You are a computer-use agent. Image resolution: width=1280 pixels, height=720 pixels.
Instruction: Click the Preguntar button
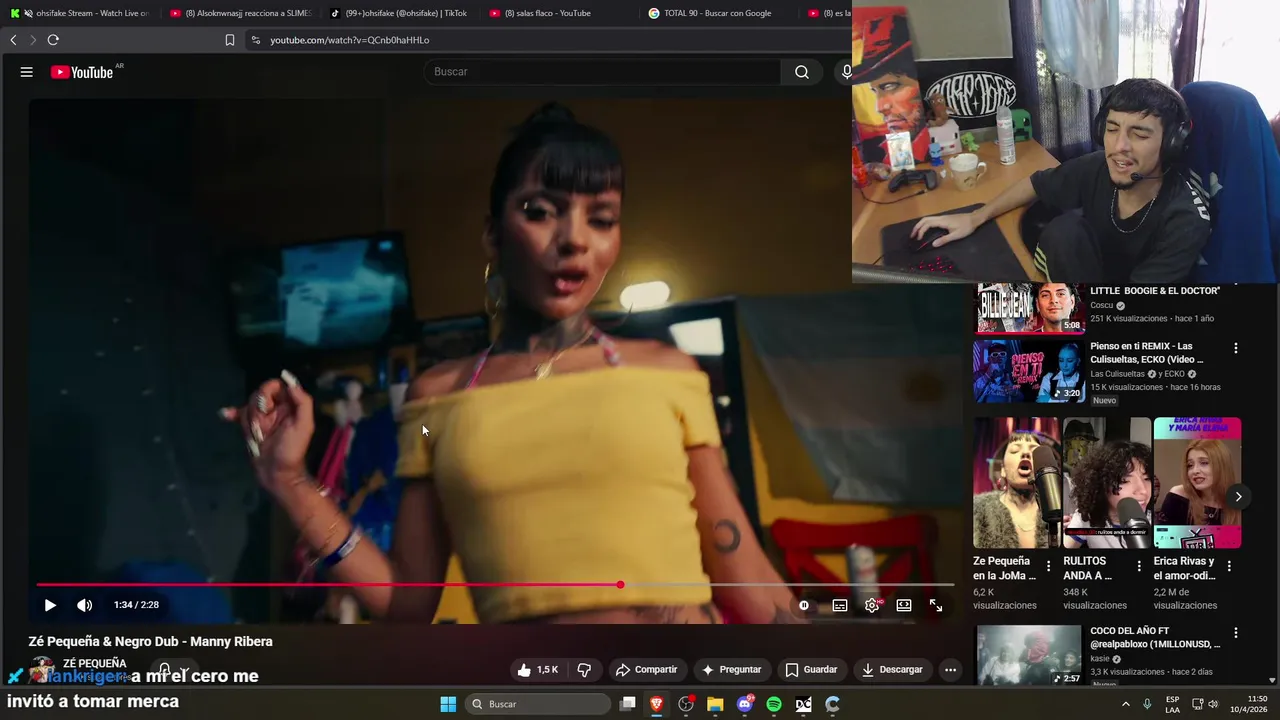[732, 670]
